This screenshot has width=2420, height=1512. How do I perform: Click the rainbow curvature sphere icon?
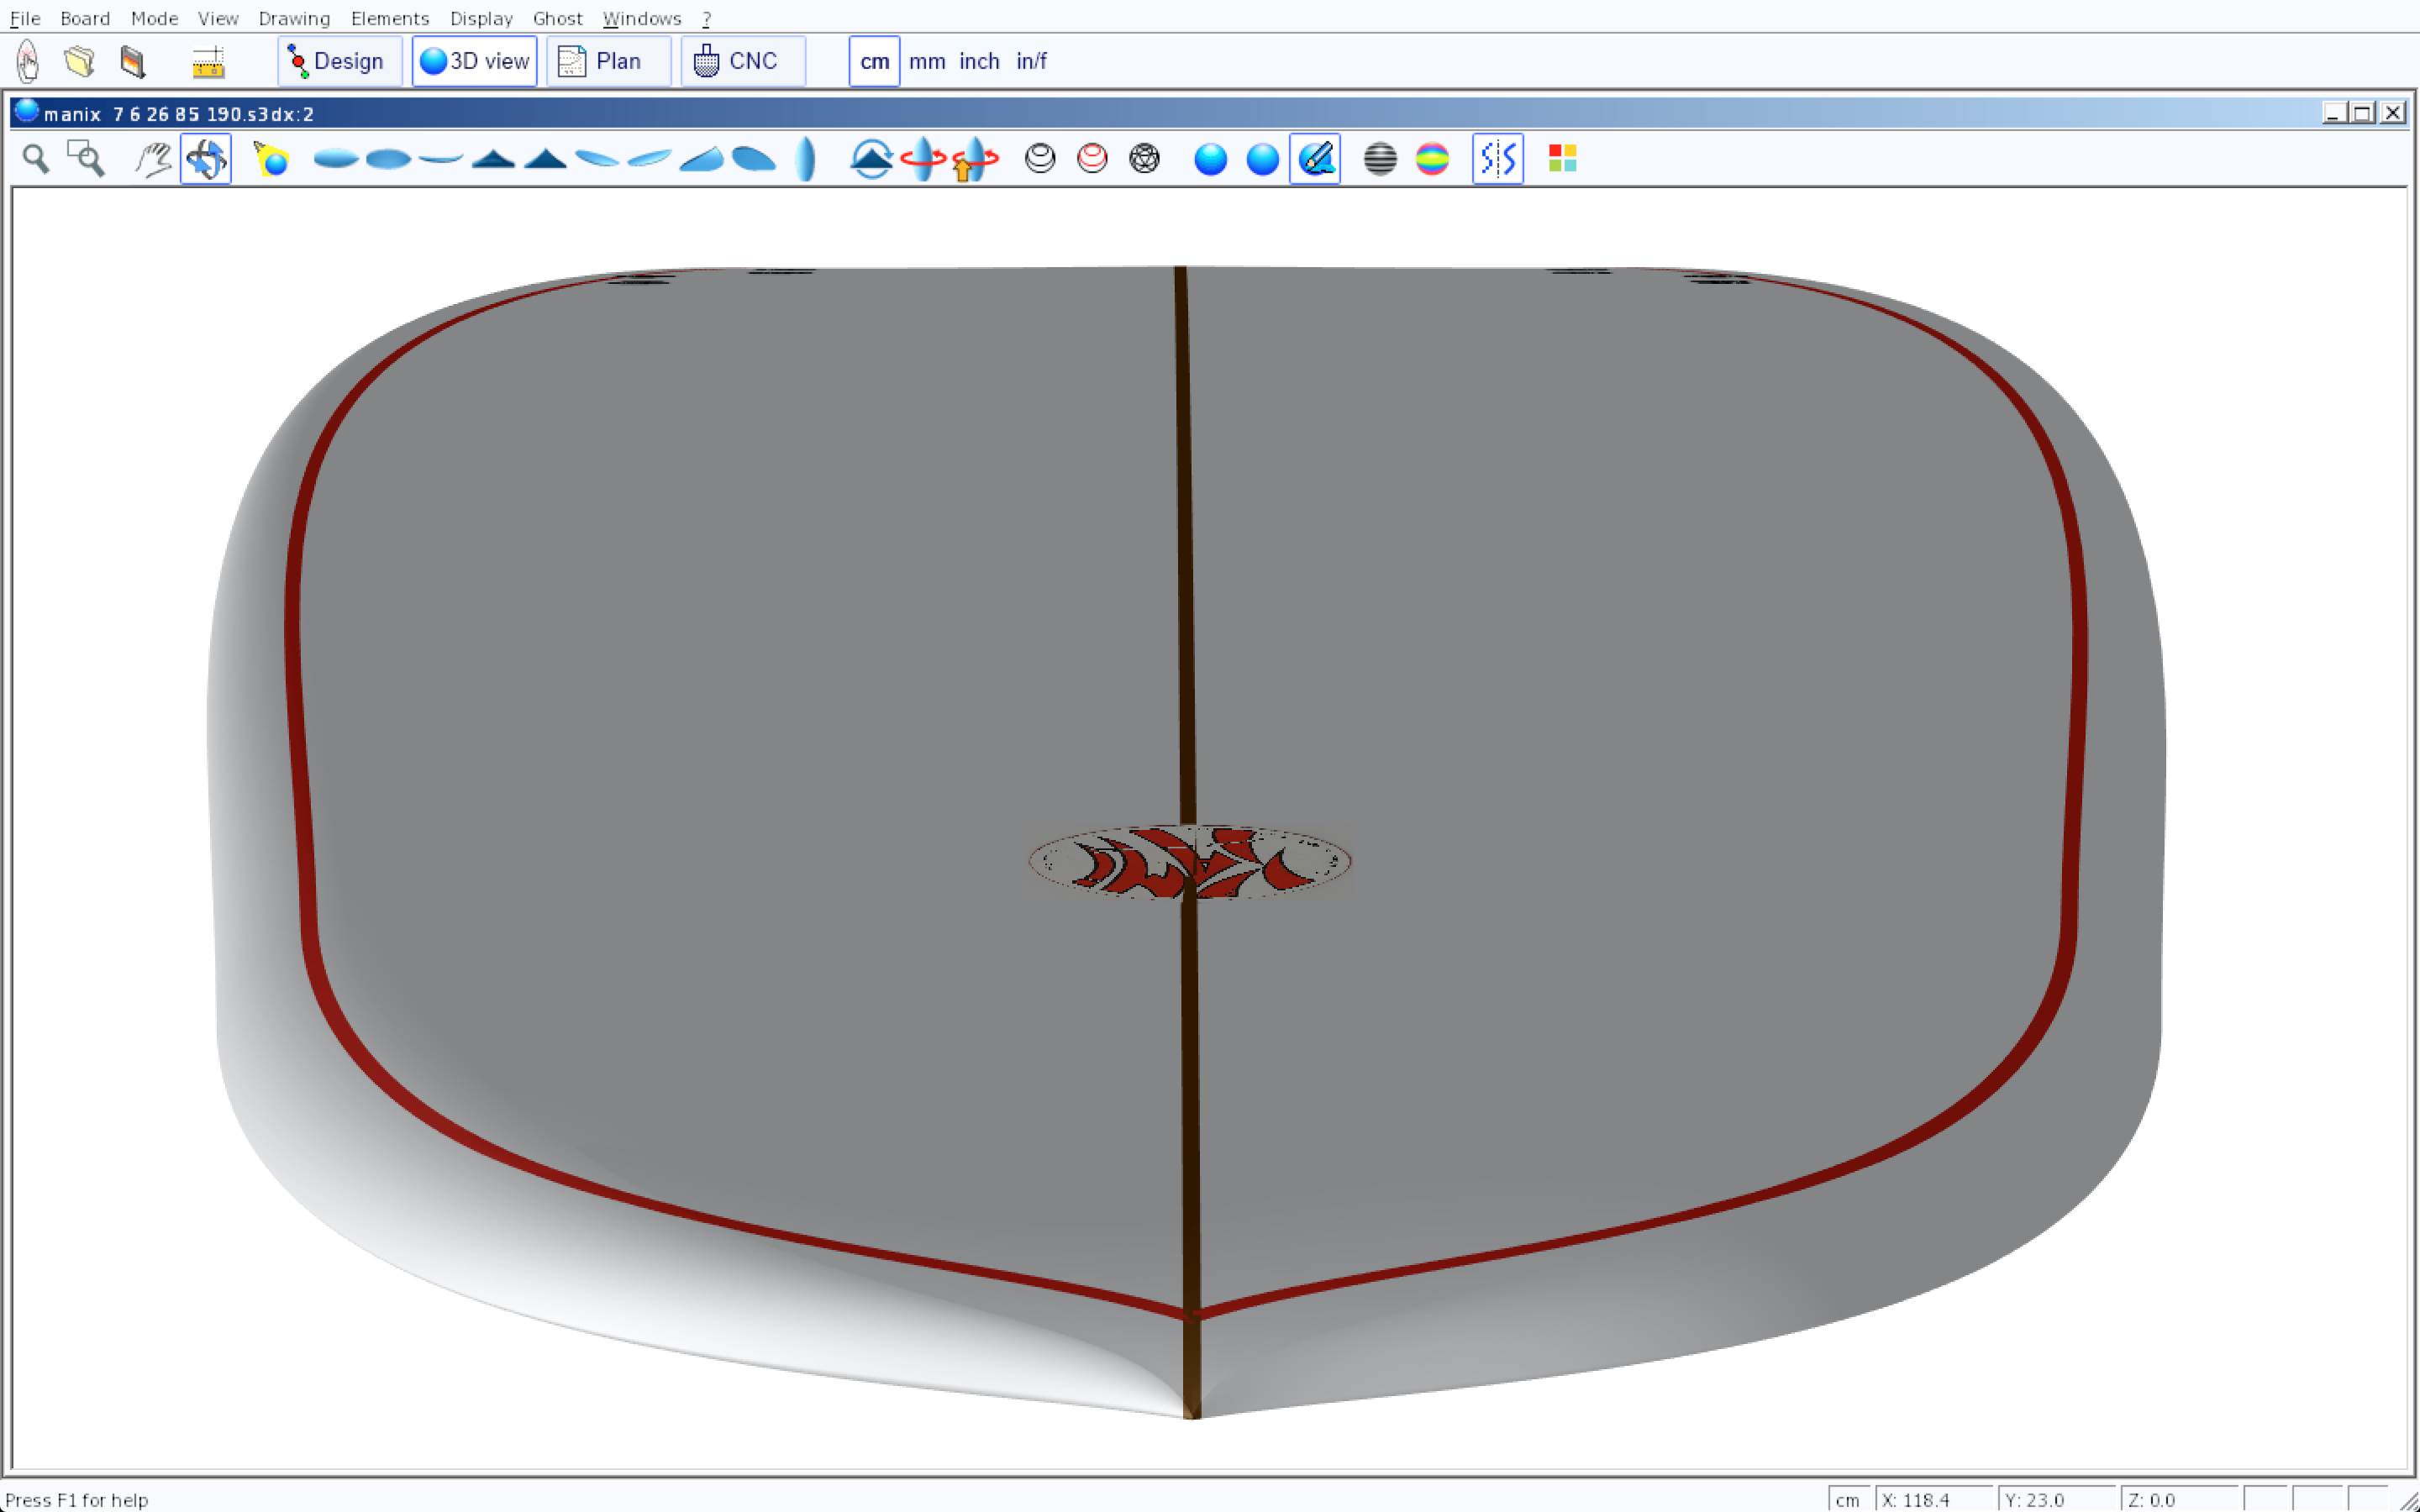[1432, 159]
